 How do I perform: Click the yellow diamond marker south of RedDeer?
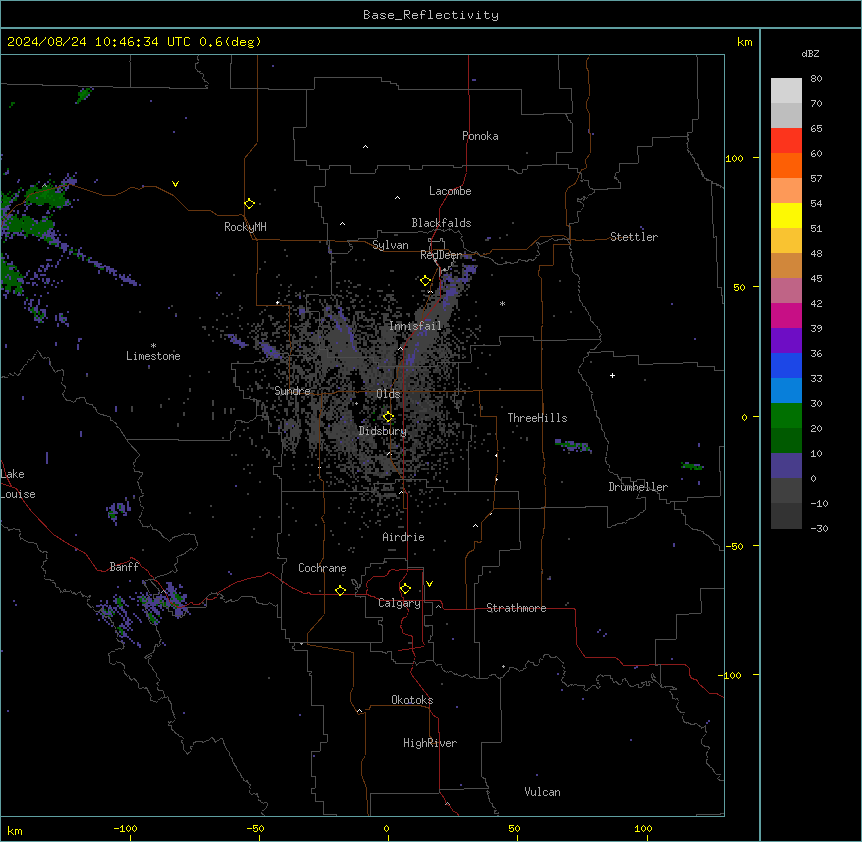(425, 281)
